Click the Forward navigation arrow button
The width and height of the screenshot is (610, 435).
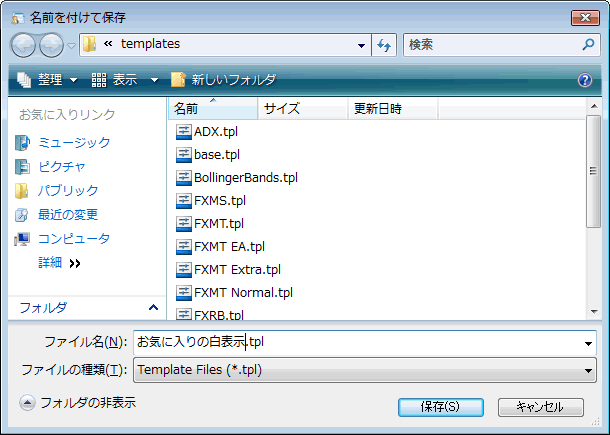(52, 46)
